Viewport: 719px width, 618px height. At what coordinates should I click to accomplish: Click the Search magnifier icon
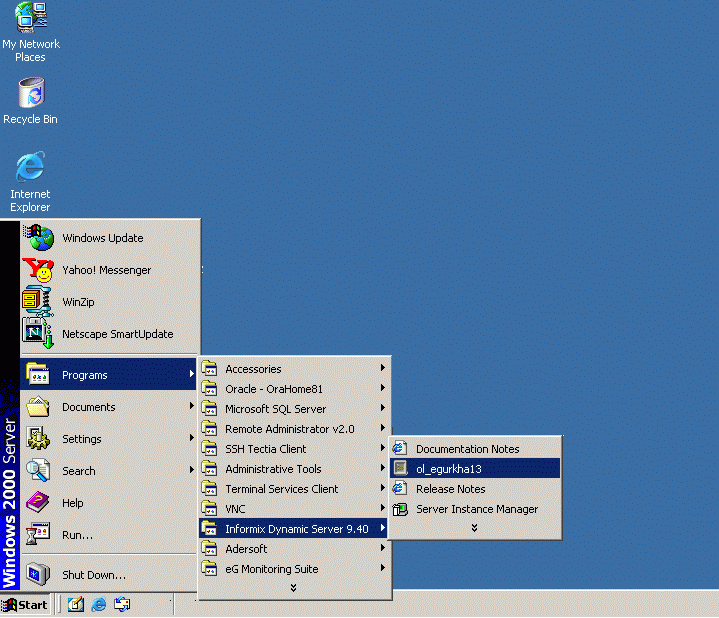point(38,470)
